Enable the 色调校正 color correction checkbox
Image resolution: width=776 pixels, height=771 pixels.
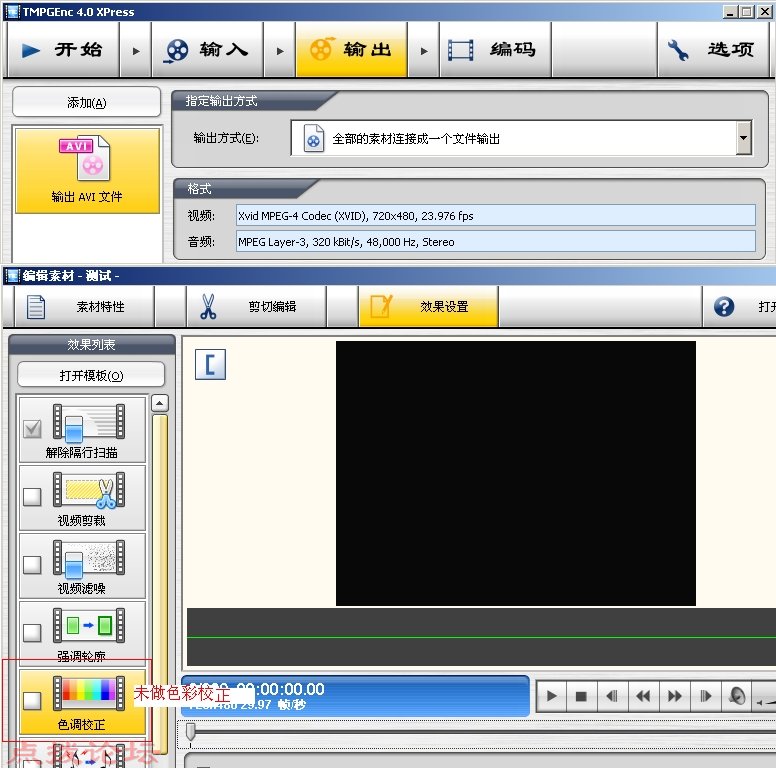point(32,700)
